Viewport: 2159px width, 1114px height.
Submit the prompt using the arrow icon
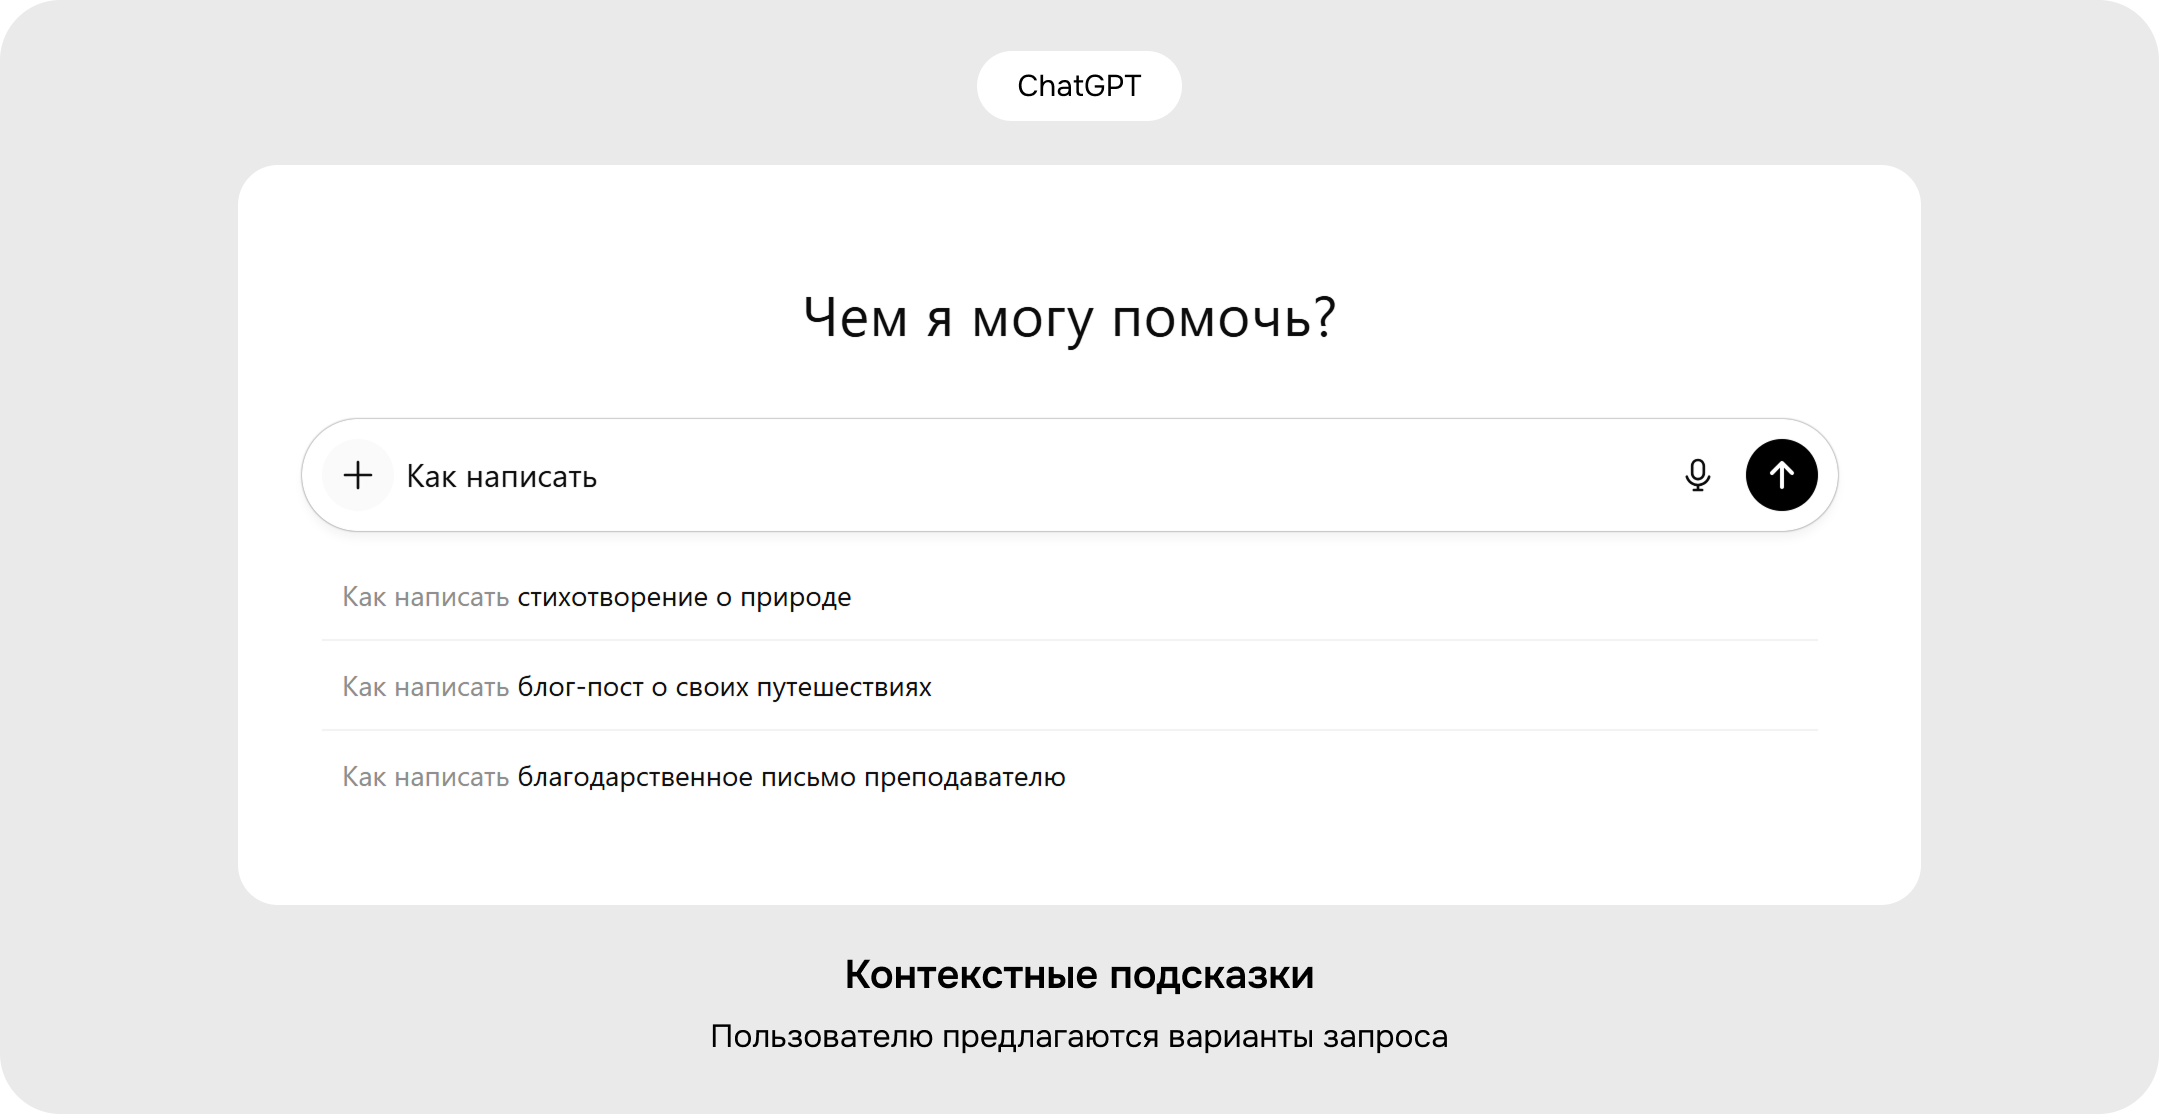click(x=1781, y=475)
